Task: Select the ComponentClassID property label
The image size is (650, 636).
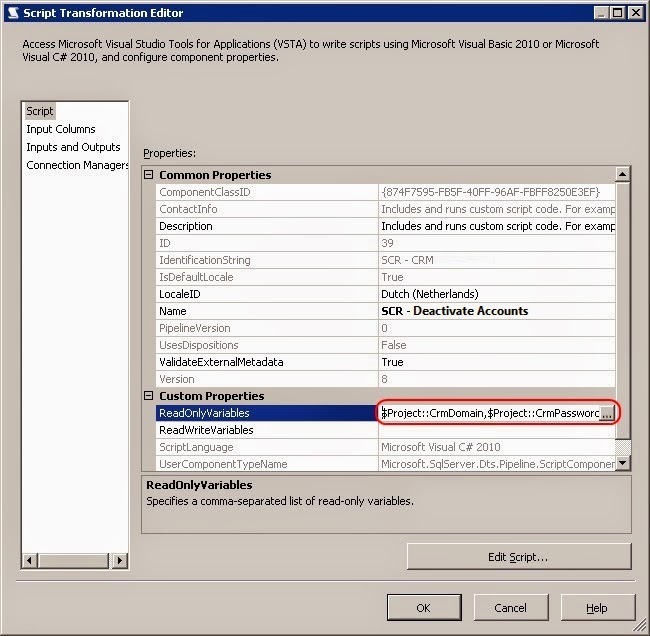Action: pos(205,192)
